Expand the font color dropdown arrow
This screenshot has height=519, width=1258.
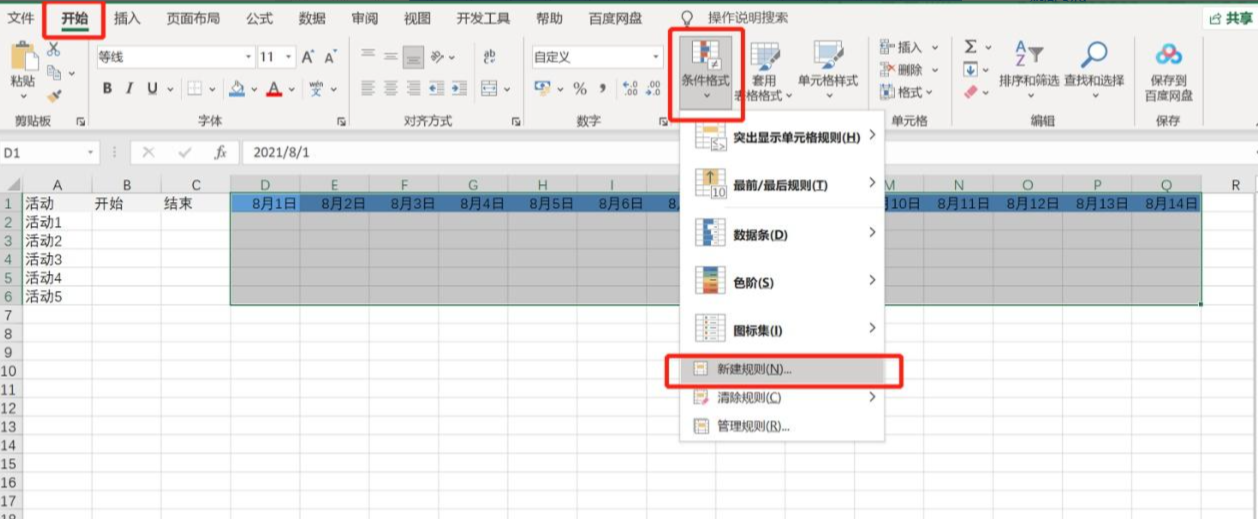pos(291,88)
